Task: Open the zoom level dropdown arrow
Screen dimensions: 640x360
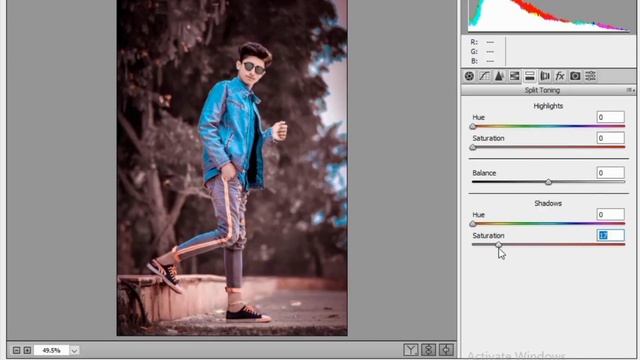Action: [74, 350]
